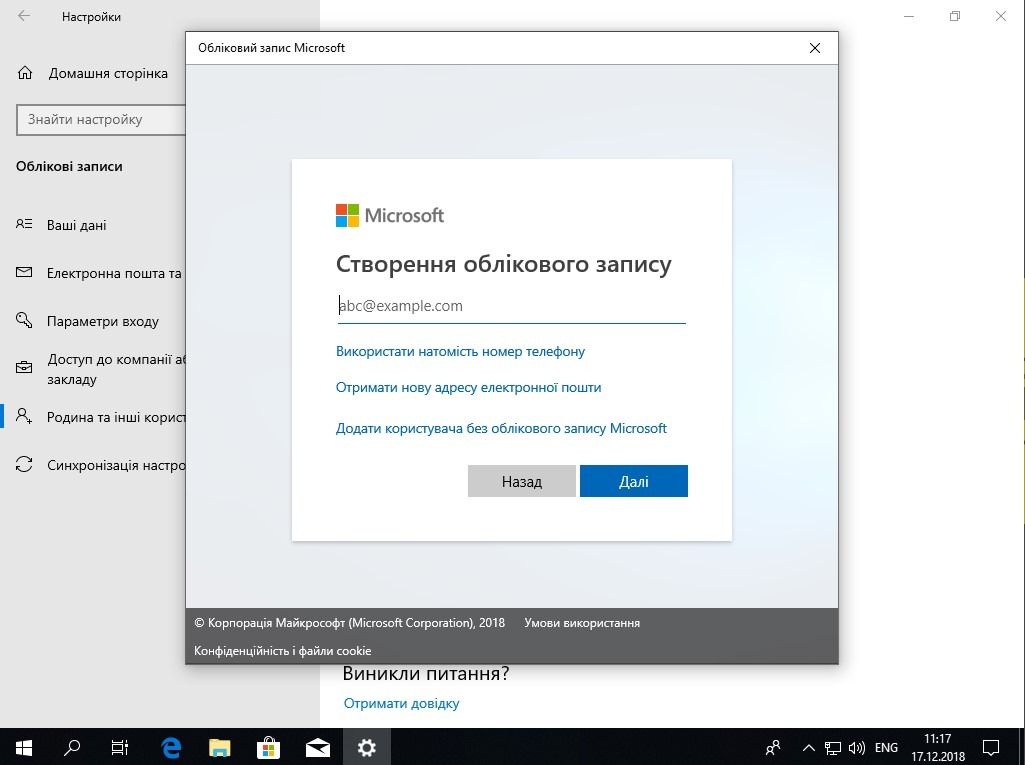The image size is (1025, 765).
Task: Launch Microsoft Edge from taskbar
Action: pos(171,747)
